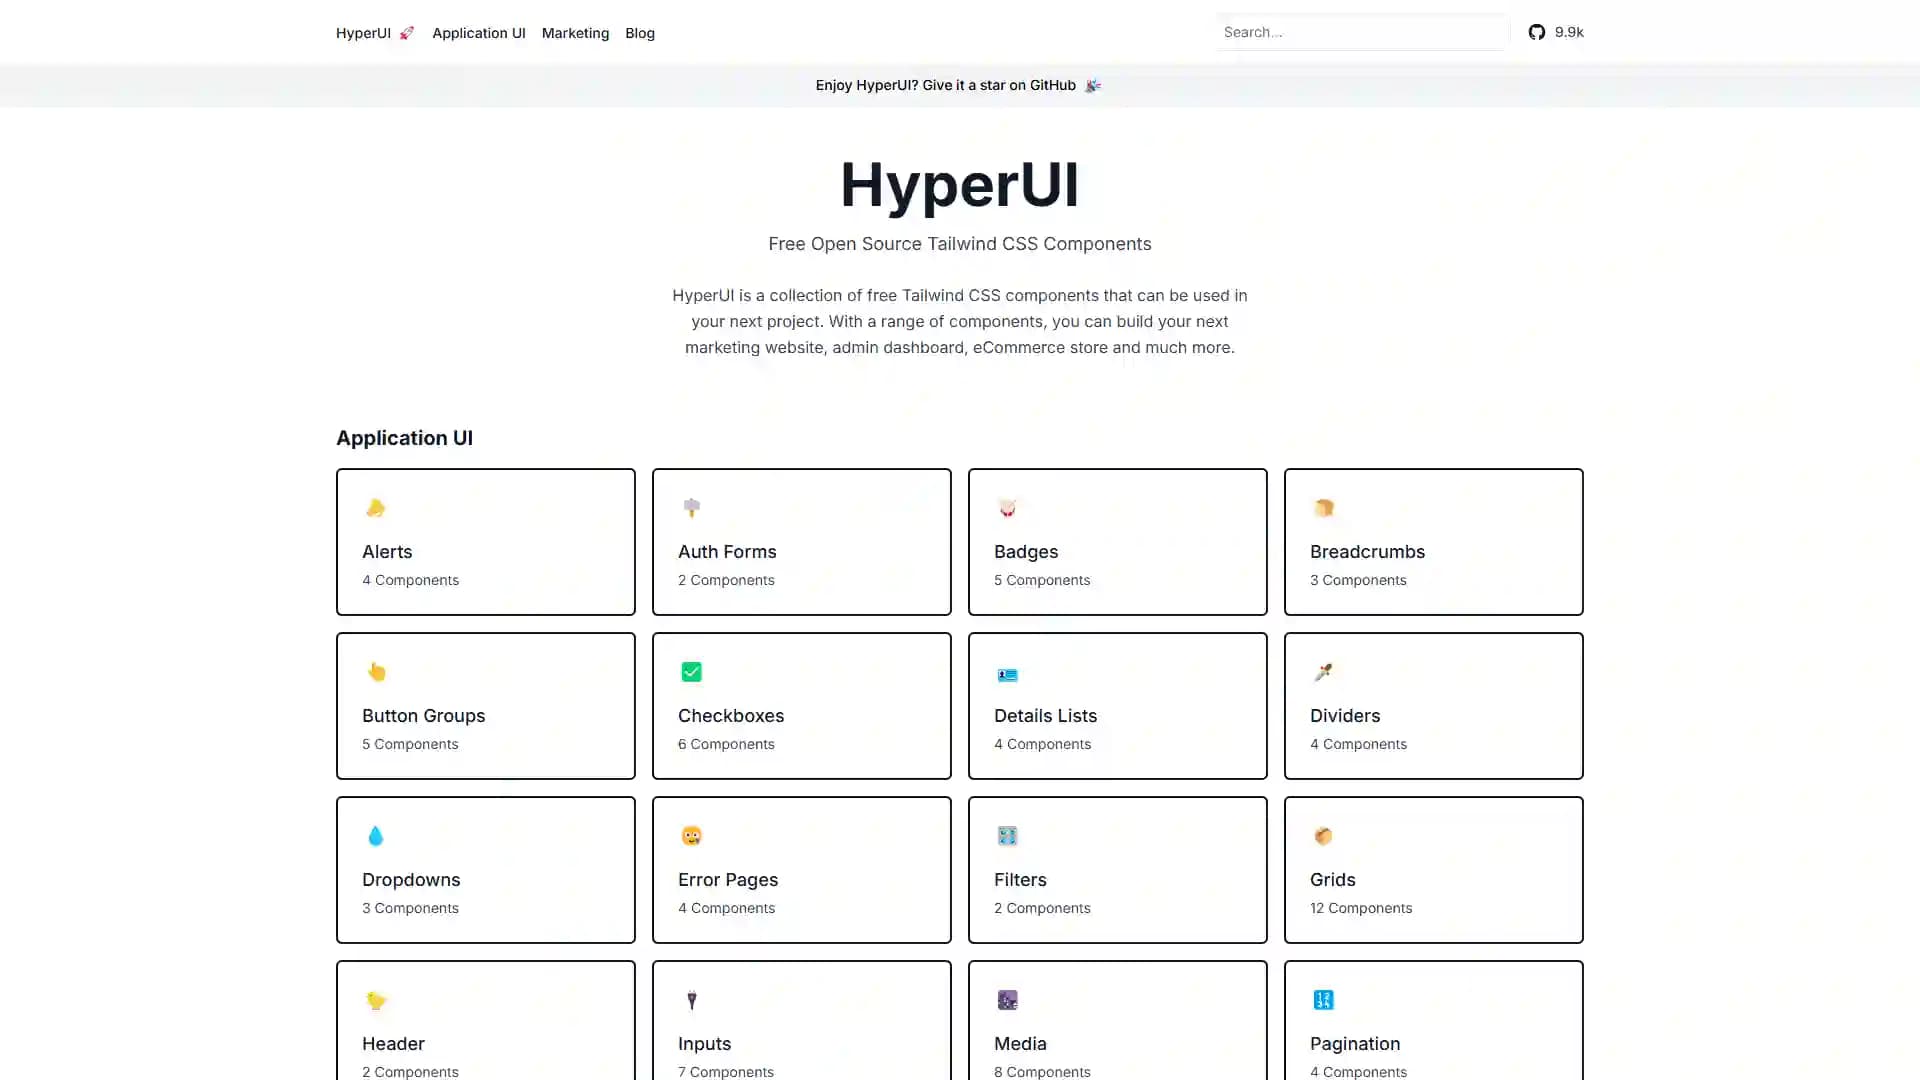Screen dimensions: 1920x1080
Task: Click the dagger icon in Dividers card
Action: coord(1323,672)
